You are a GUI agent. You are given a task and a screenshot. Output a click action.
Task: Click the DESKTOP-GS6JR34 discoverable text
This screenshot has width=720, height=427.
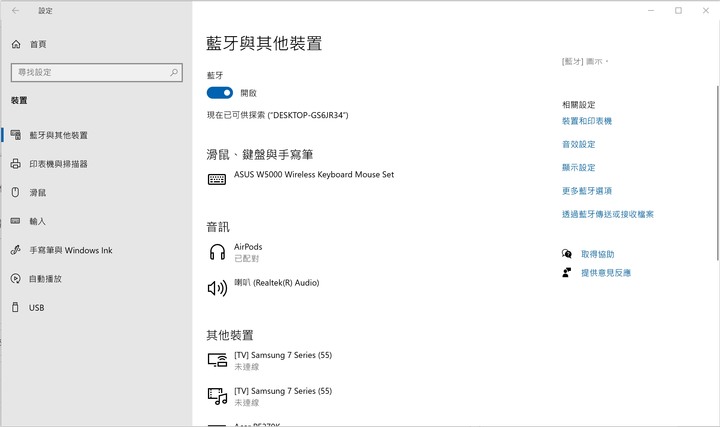[277, 115]
